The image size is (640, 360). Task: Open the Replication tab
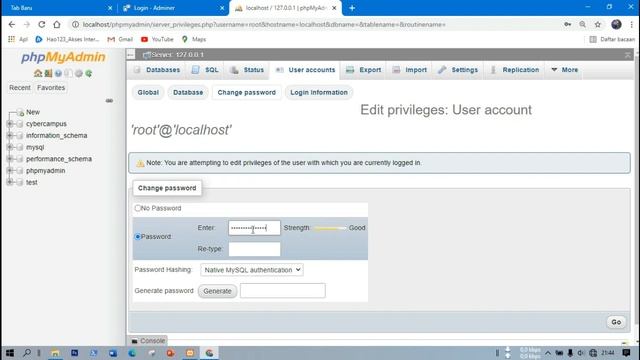tap(515, 70)
